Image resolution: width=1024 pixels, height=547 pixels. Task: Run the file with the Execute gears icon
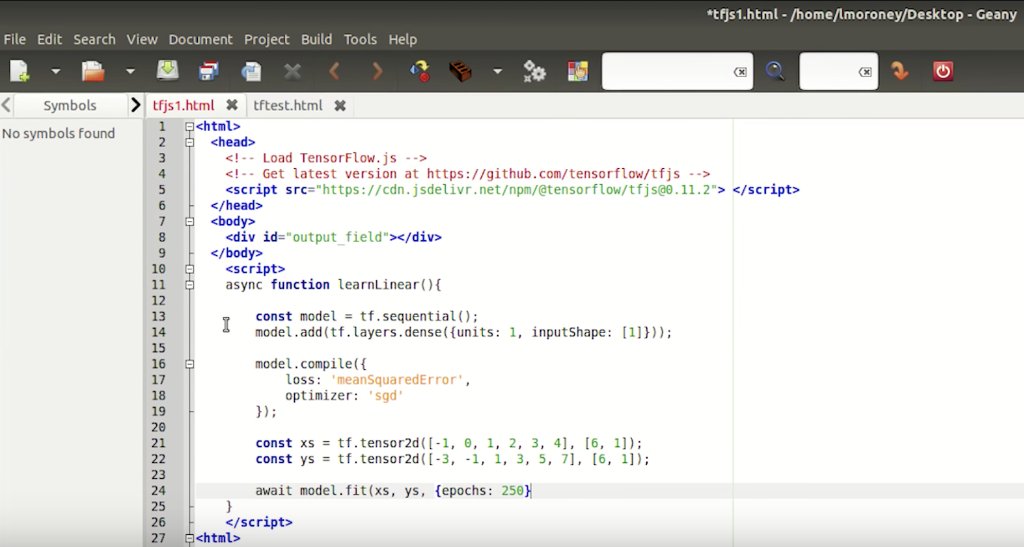click(x=534, y=70)
